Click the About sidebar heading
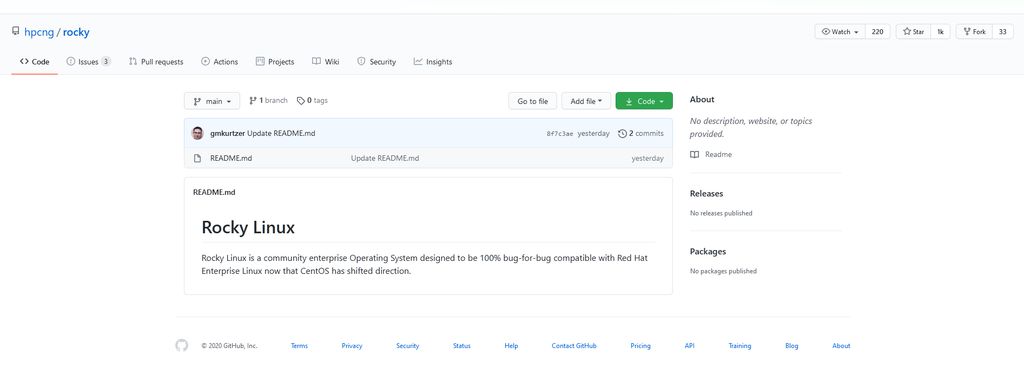Image resolution: width=1024 pixels, height=374 pixels. pyautogui.click(x=702, y=99)
